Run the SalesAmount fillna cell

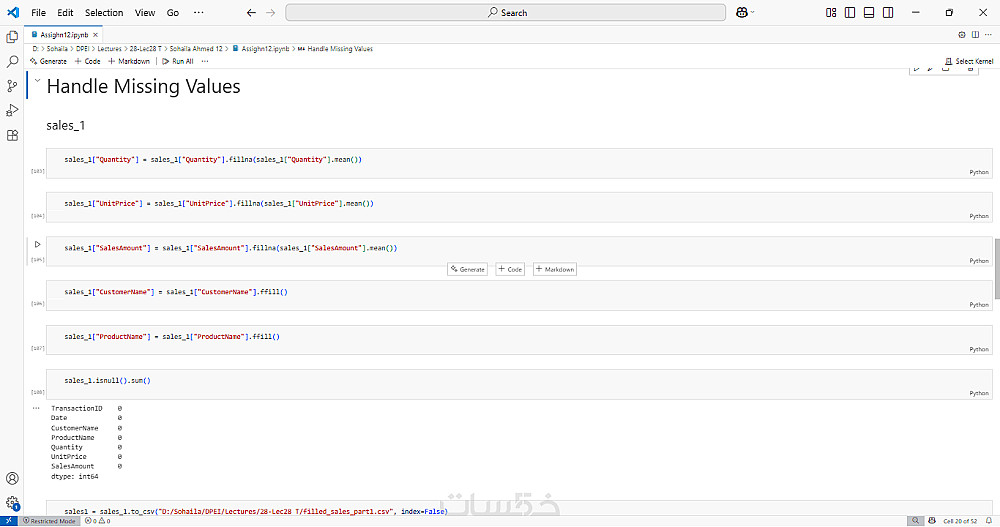tap(37, 244)
